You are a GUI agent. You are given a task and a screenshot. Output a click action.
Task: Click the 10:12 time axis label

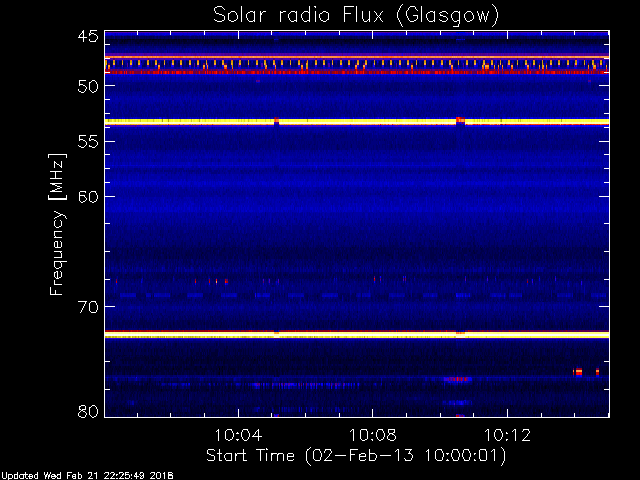(507, 435)
